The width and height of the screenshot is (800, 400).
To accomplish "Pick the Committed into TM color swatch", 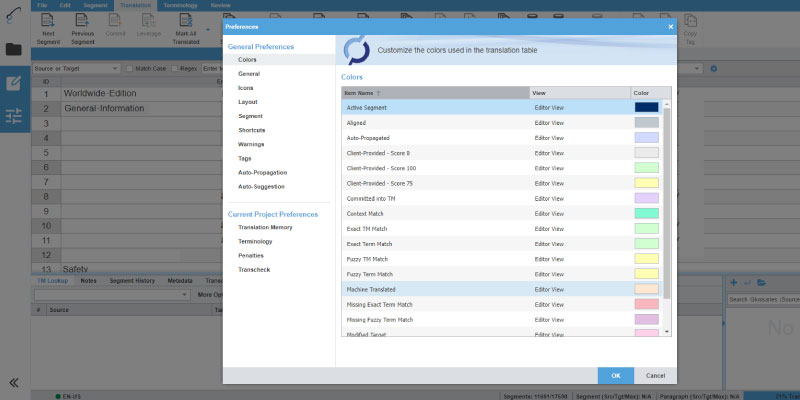I will (x=646, y=198).
